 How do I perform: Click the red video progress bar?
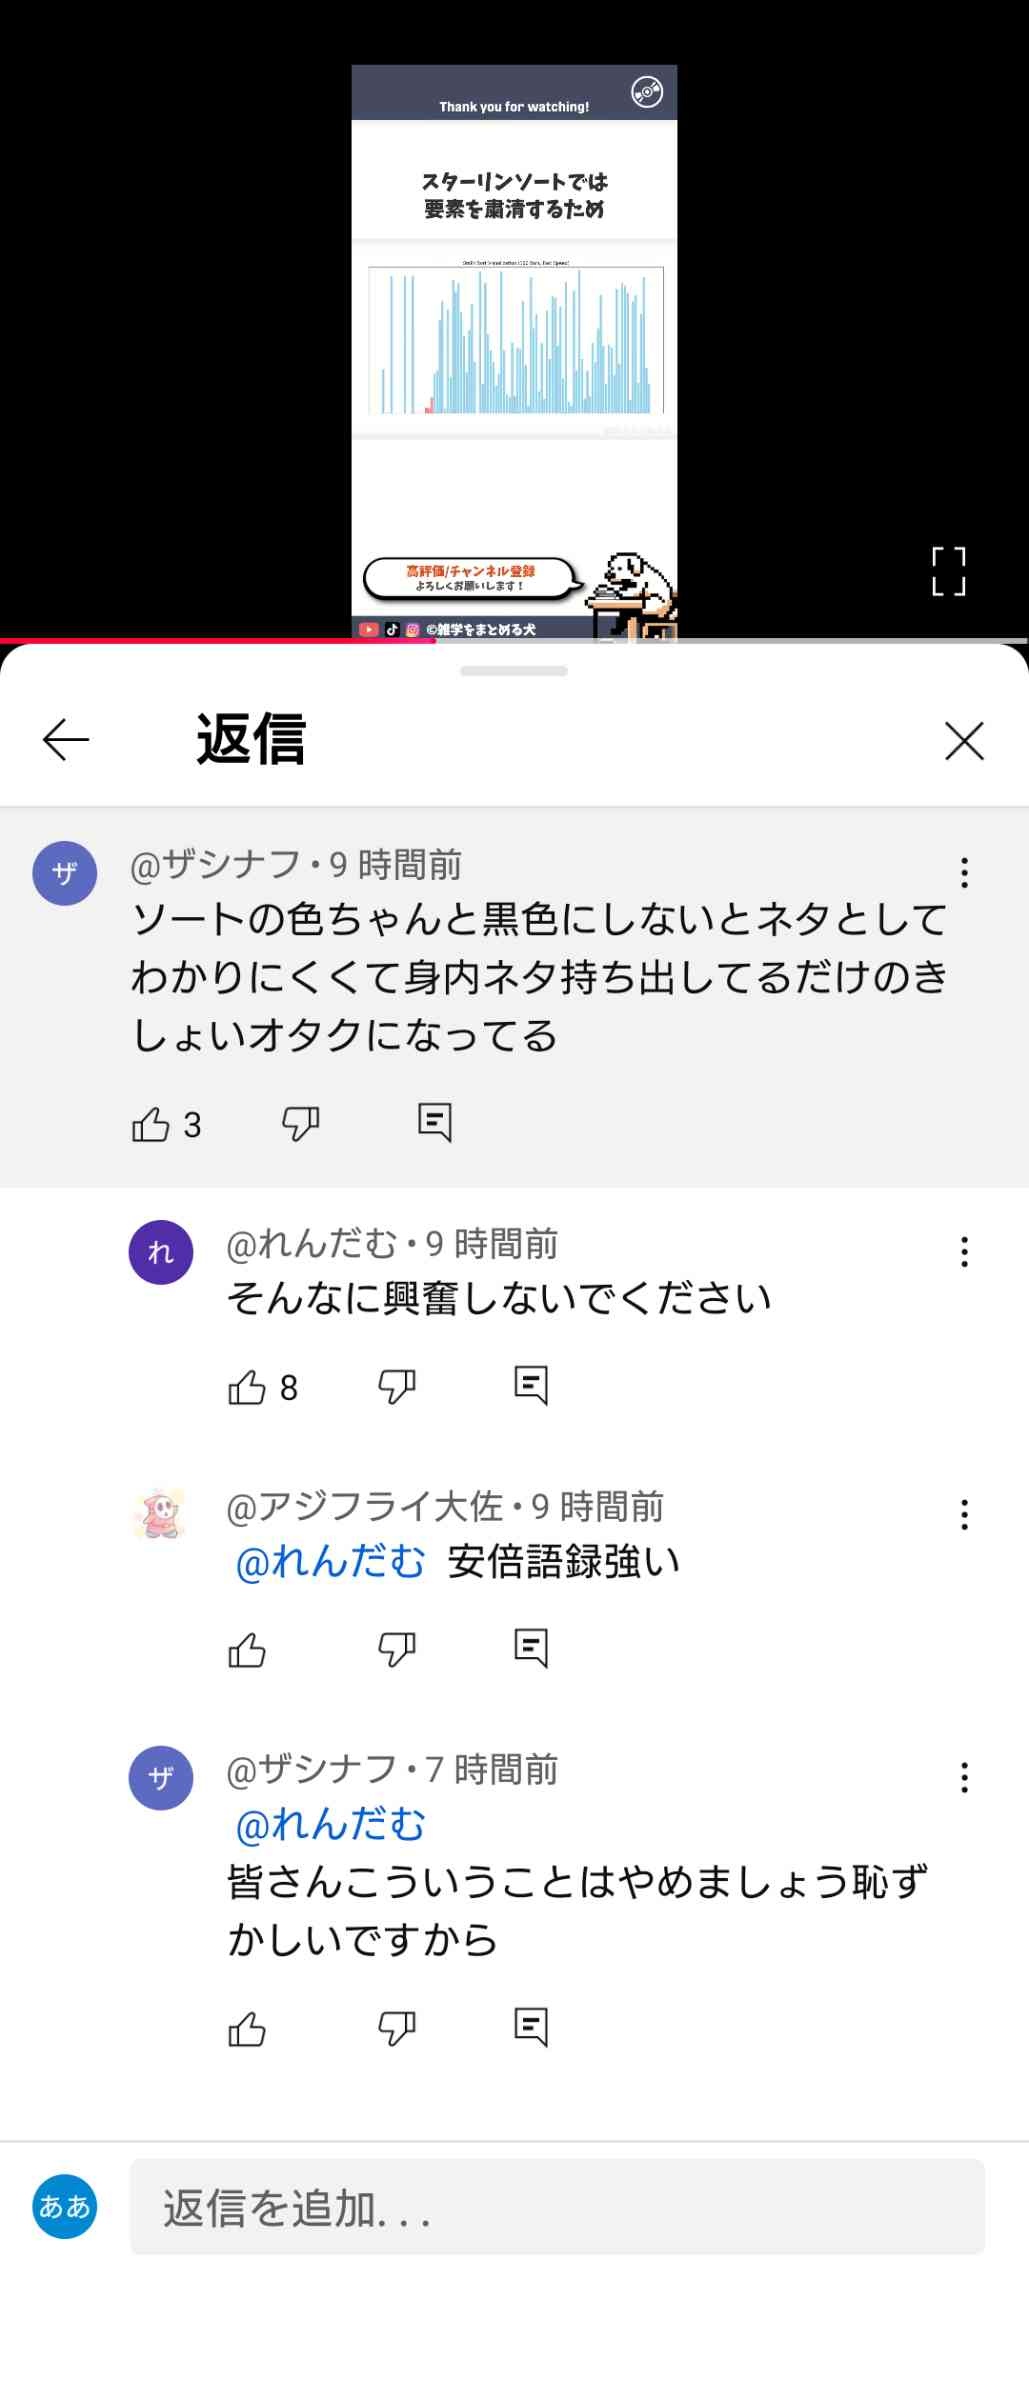217,640
